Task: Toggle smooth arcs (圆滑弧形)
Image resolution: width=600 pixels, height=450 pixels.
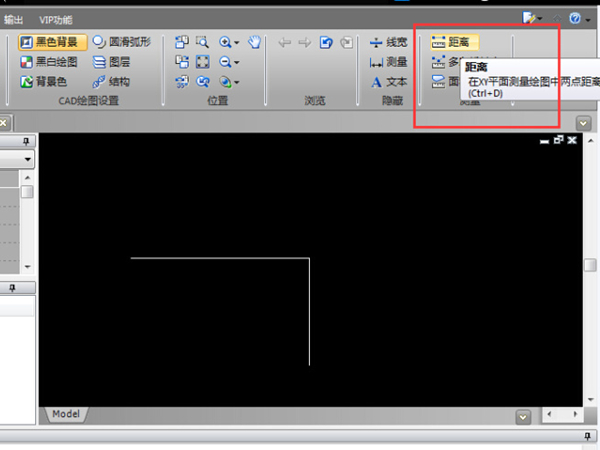Action: [122, 42]
